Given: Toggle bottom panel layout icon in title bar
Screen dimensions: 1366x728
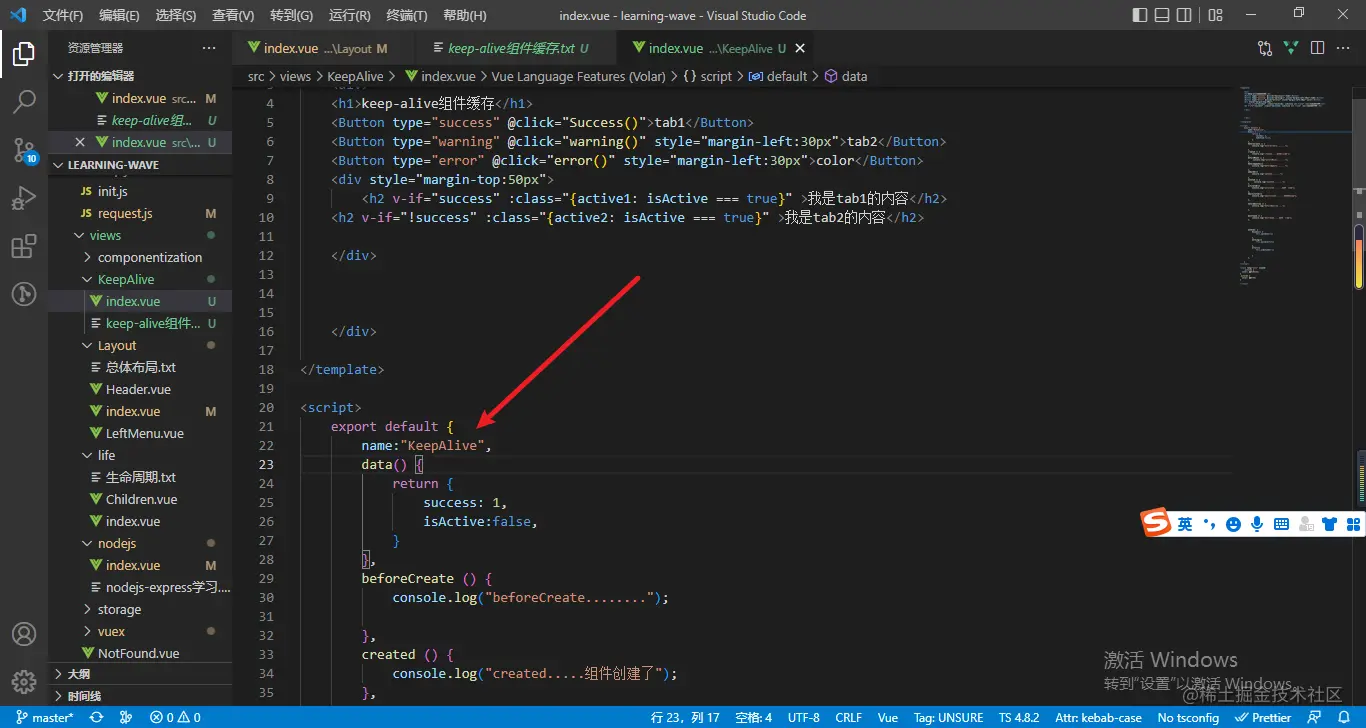Looking at the screenshot, I should 1162,15.
